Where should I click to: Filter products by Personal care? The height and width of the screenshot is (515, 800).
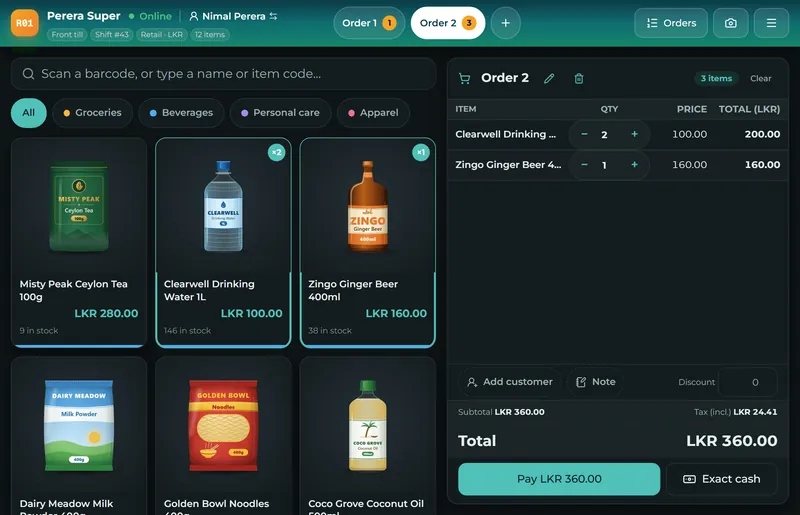pyautogui.click(x=280, y=113)
